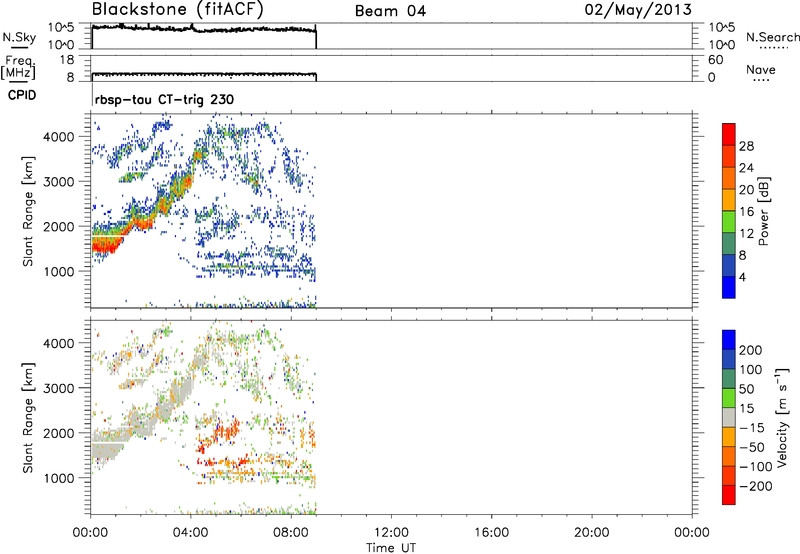Click the red bottom segment of Velocity color bar

point(729,495)
